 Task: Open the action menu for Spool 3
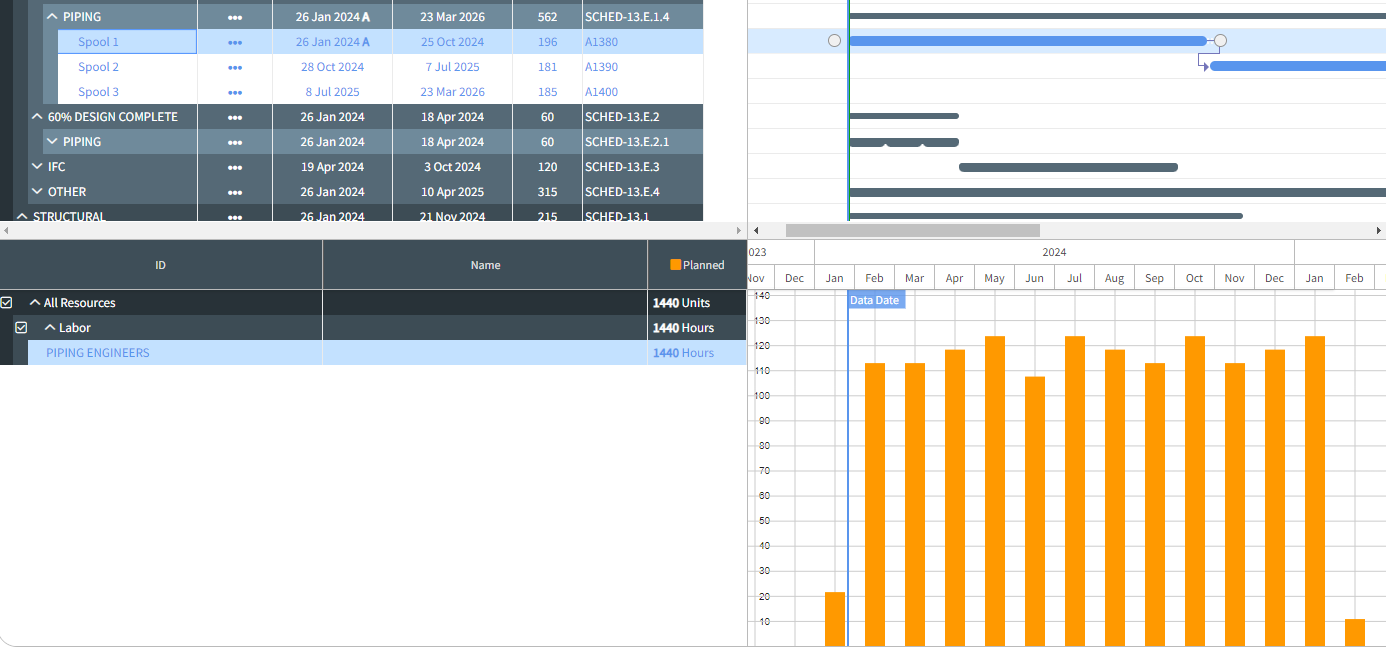click(x=234, y=91)
